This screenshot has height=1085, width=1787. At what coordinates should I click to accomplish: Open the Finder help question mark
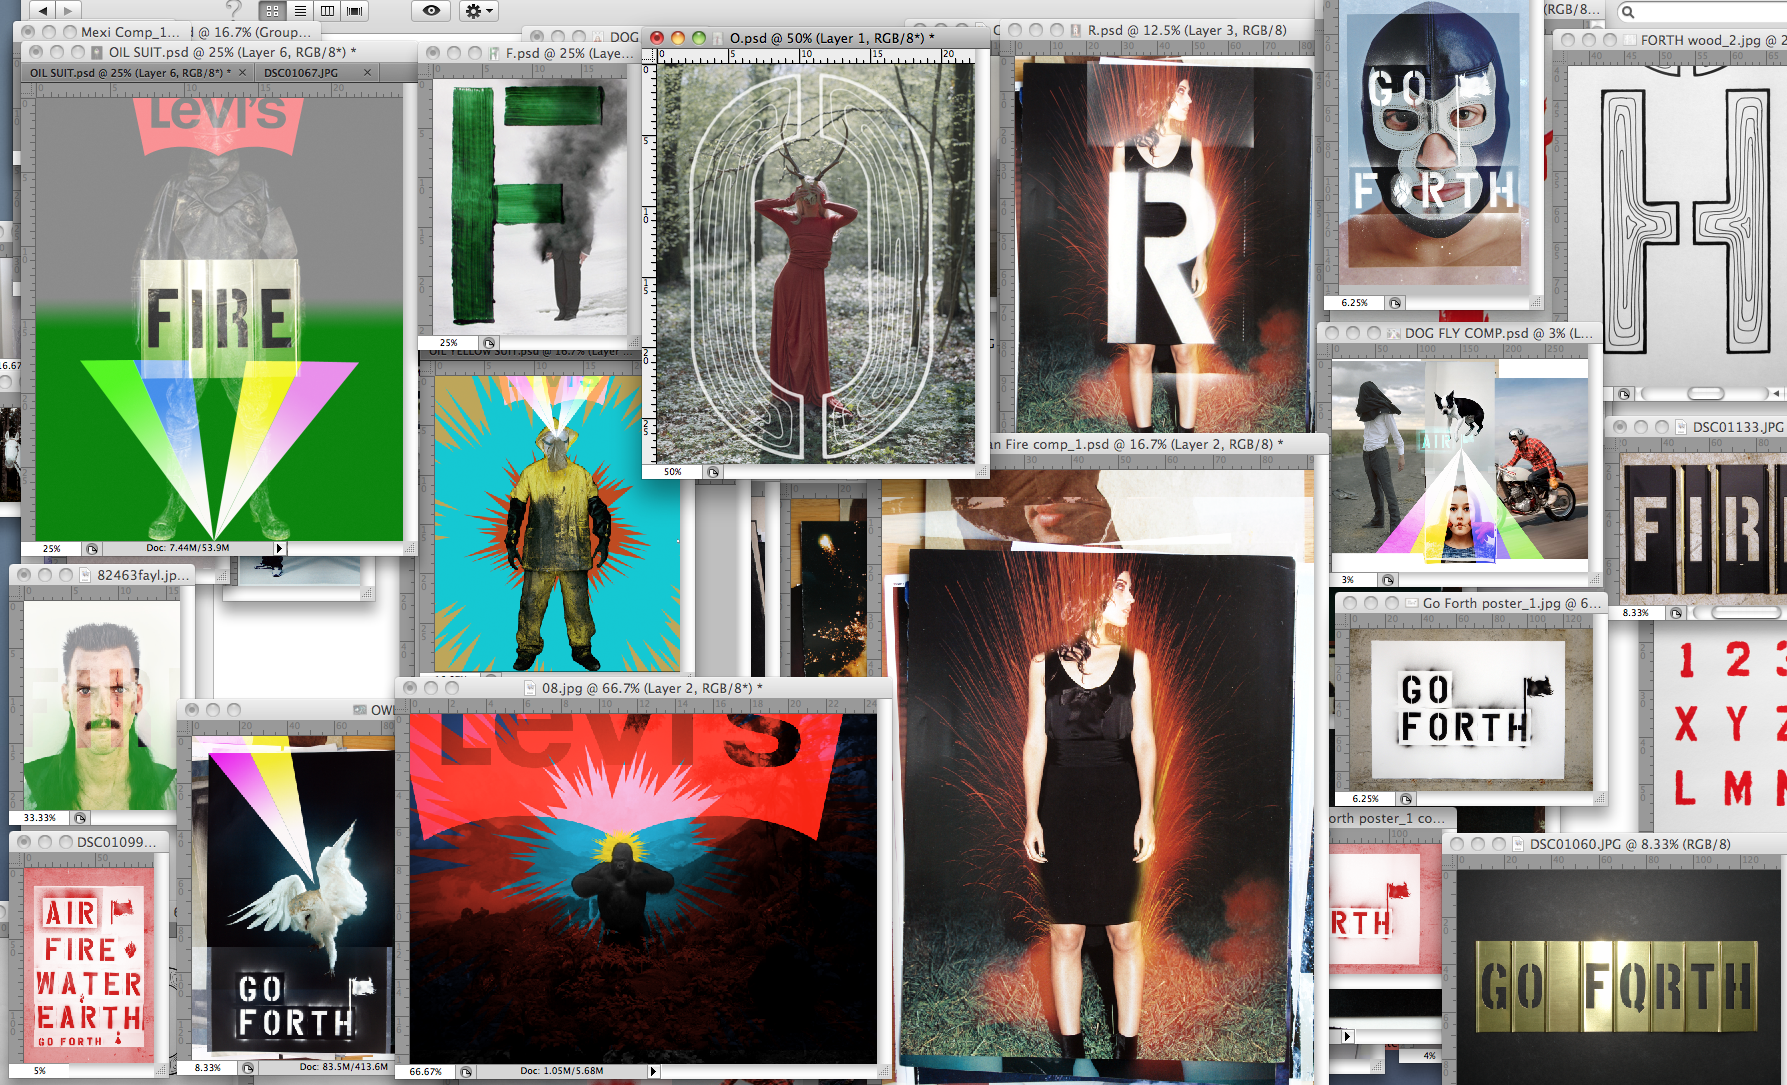coord(234,9)
